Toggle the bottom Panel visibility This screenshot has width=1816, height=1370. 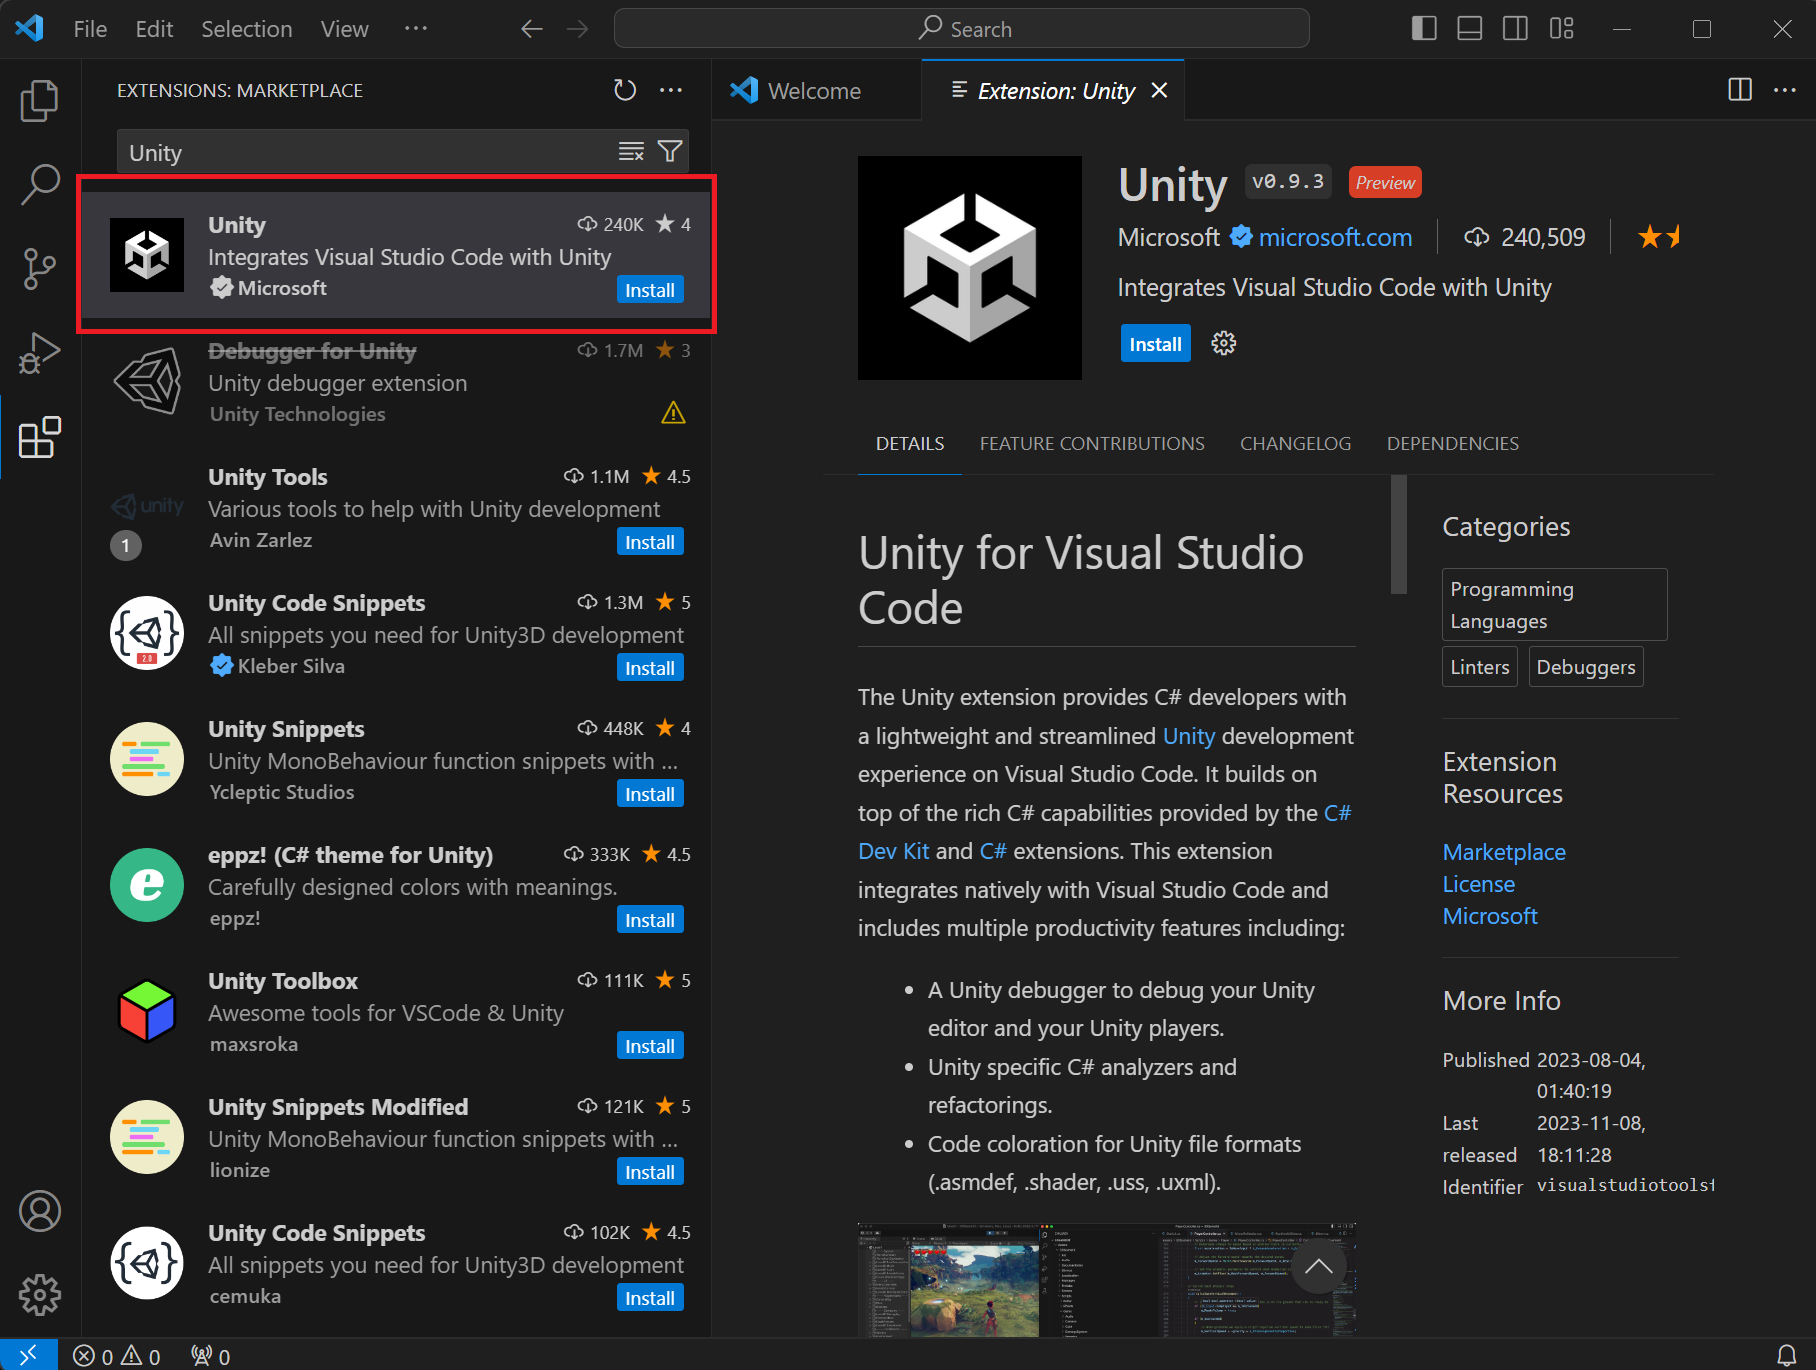tap(1468, 28)
